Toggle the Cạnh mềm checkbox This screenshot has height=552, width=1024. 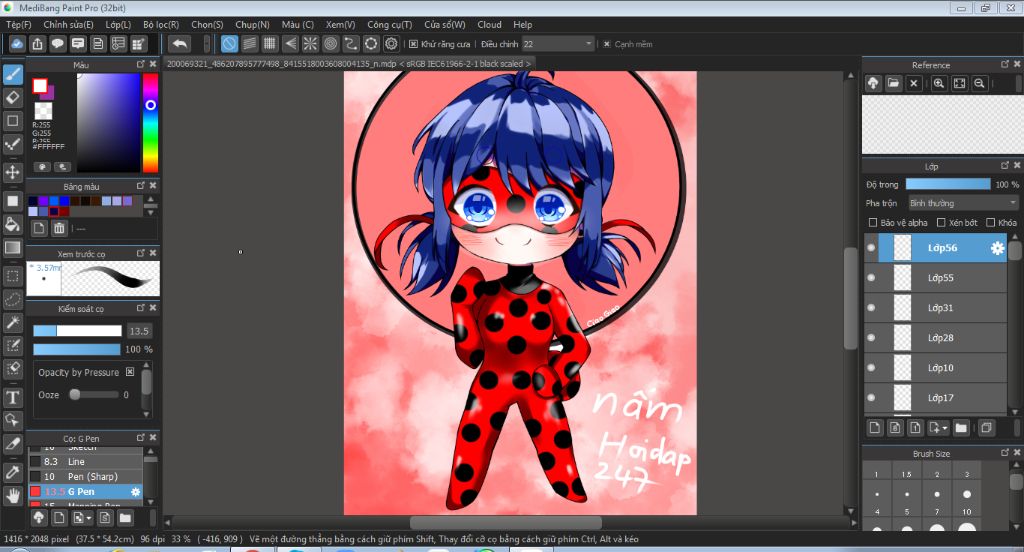coord(607,44)
